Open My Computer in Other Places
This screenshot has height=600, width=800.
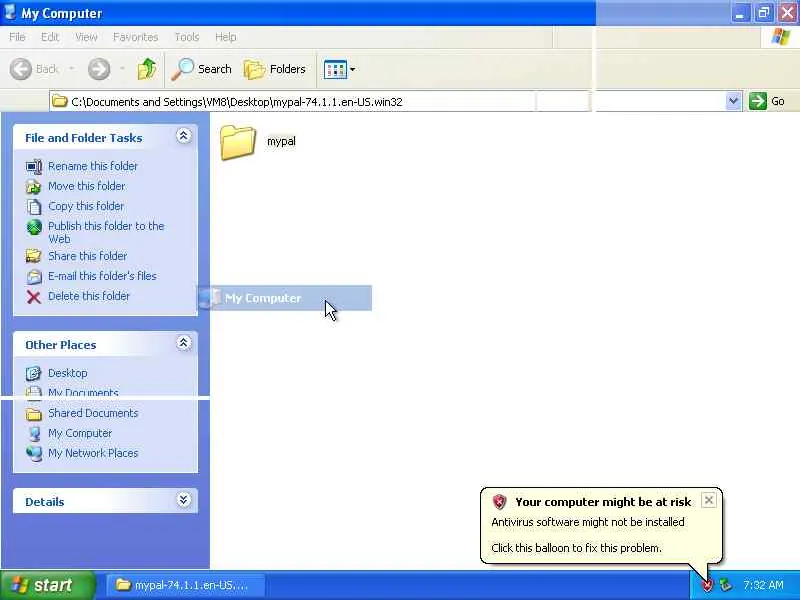coord(80,433)
